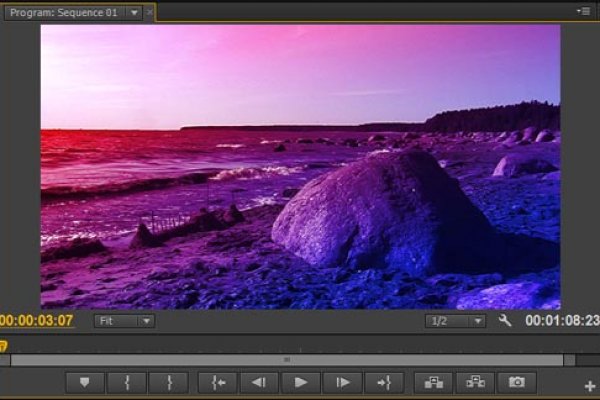Step forward one frame
This screenshot has height=400, width=600.
click(342, 382)
